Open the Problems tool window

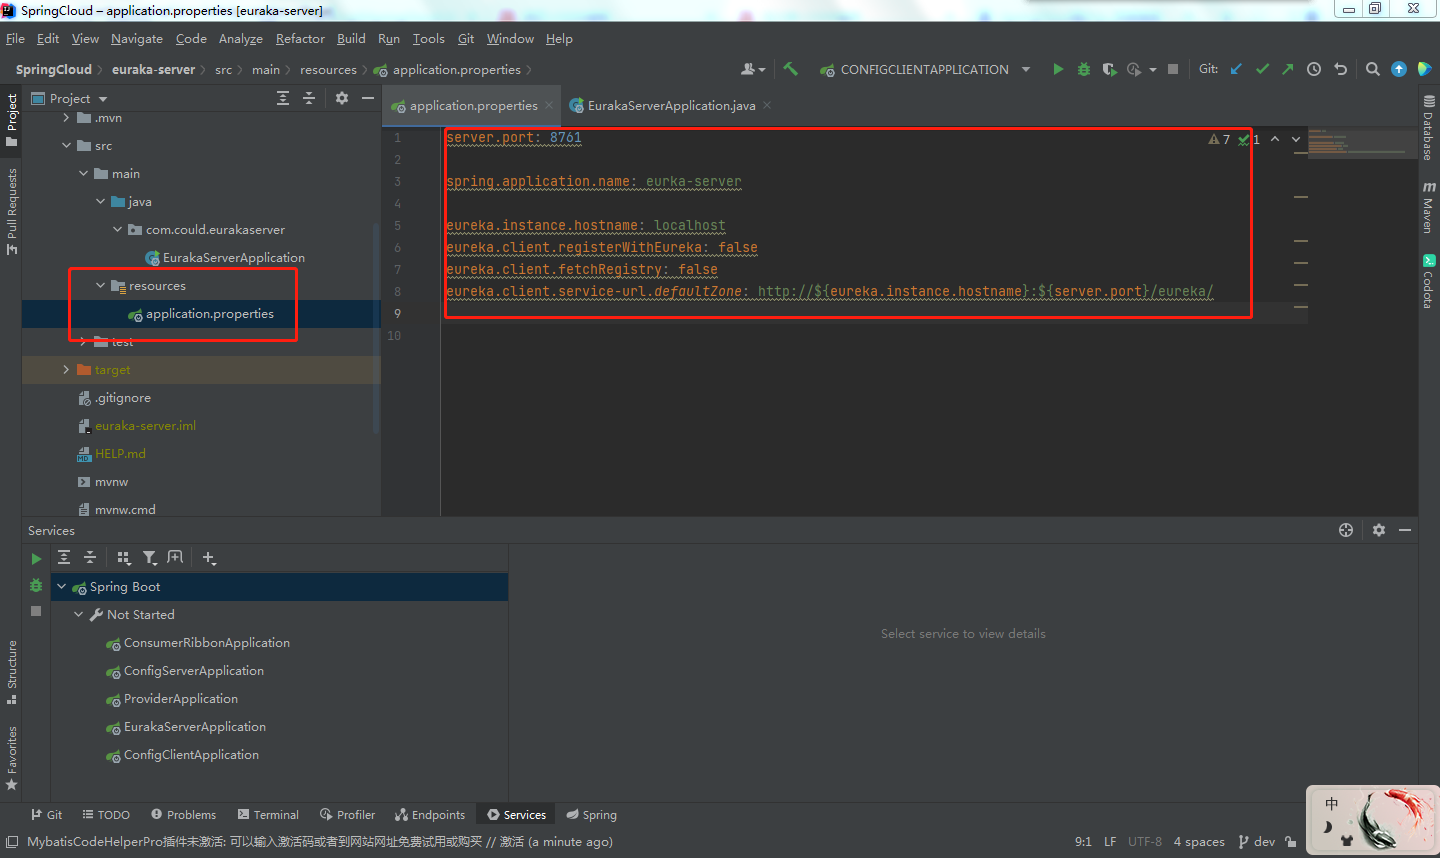tap(183, 815)
